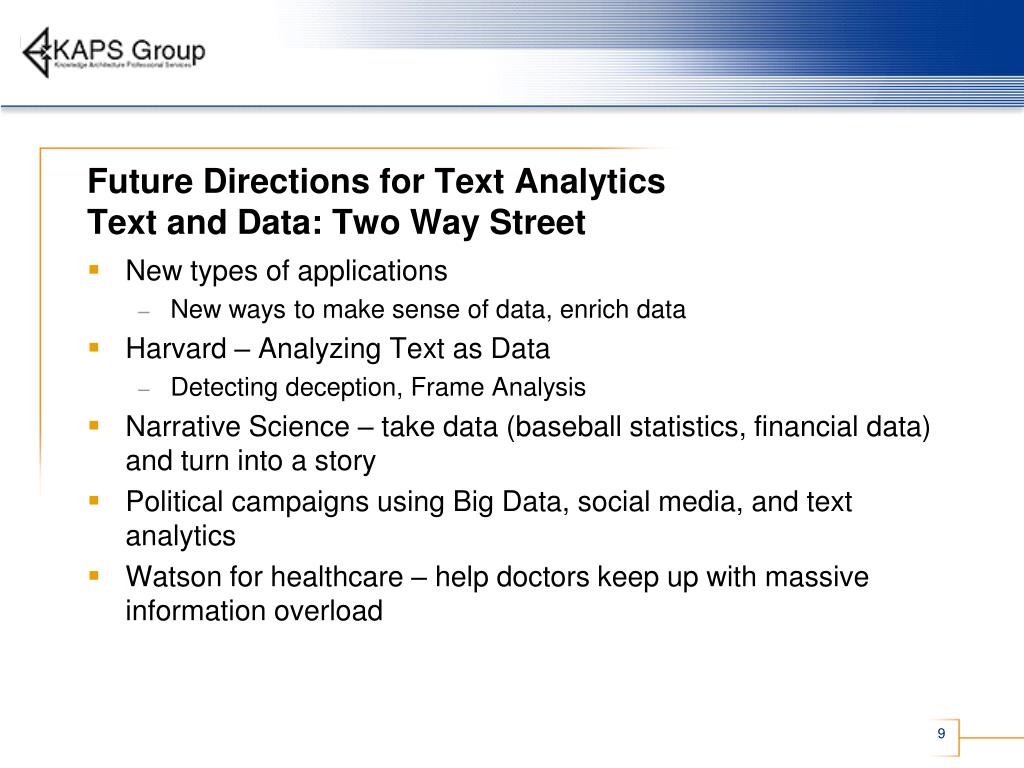Click the yellow bullet beside Narrative Science

click(x=93, y=426)
